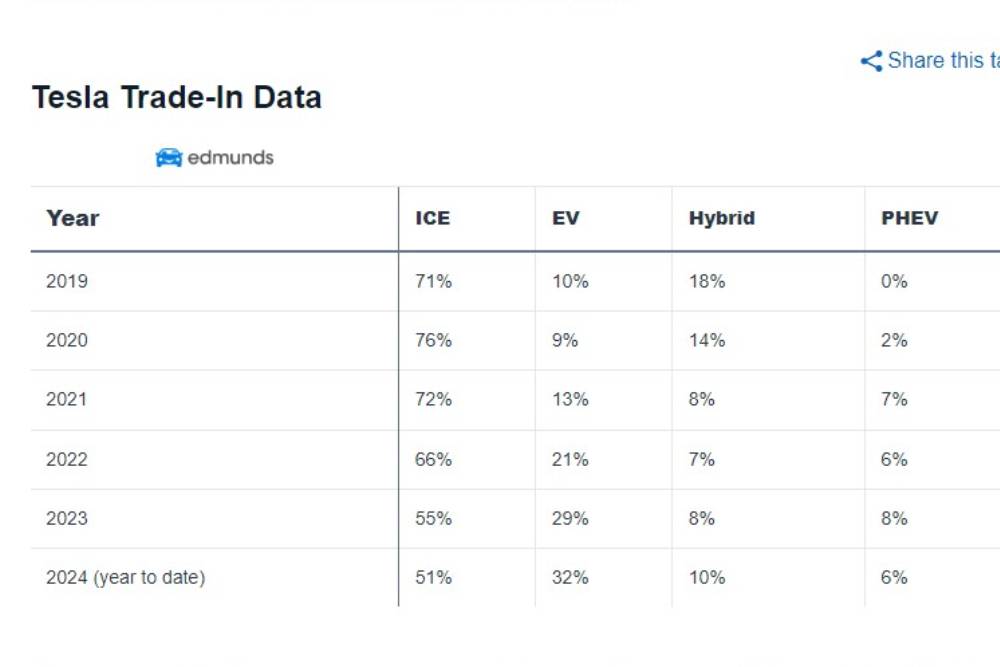Click the share icon
This screenshot has height=667, width=1000.
point(871,61)
